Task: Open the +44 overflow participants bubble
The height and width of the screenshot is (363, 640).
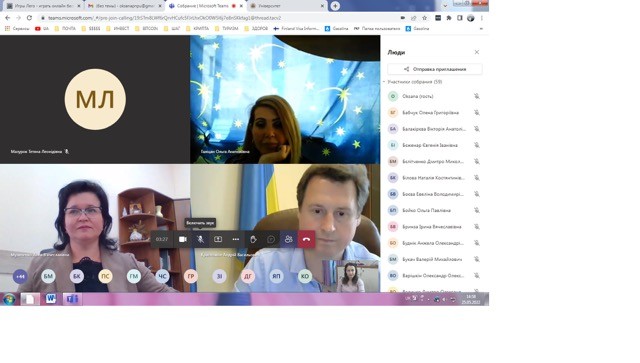Action: (20, 276)
